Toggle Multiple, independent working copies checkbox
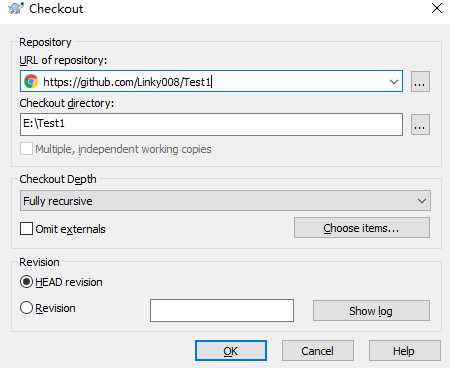This screenshot has height=368, width=450. coord(26,149)
